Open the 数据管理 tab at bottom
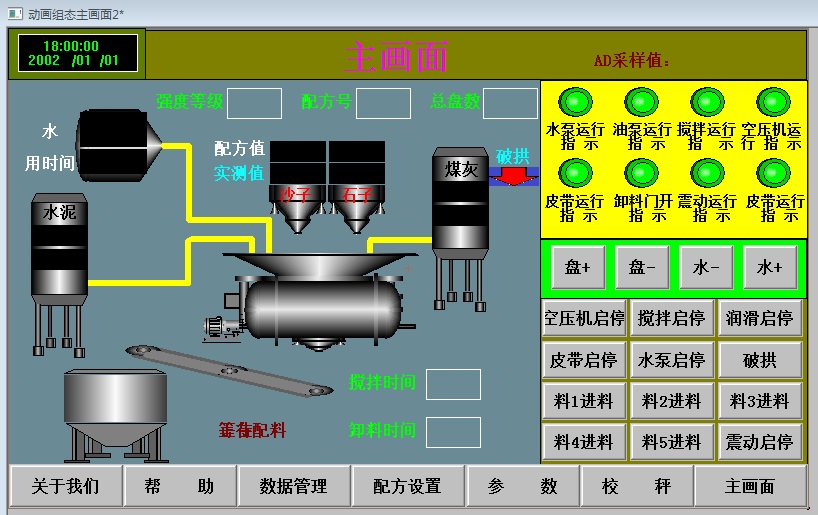 (x=294, y=486)
